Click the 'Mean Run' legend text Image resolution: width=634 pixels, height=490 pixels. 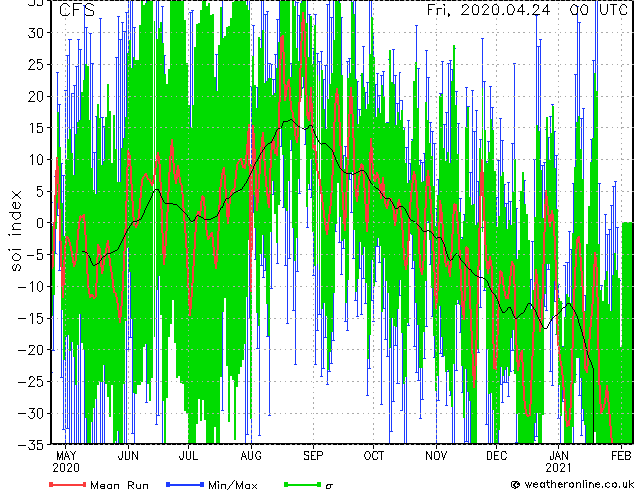point(119,485)
